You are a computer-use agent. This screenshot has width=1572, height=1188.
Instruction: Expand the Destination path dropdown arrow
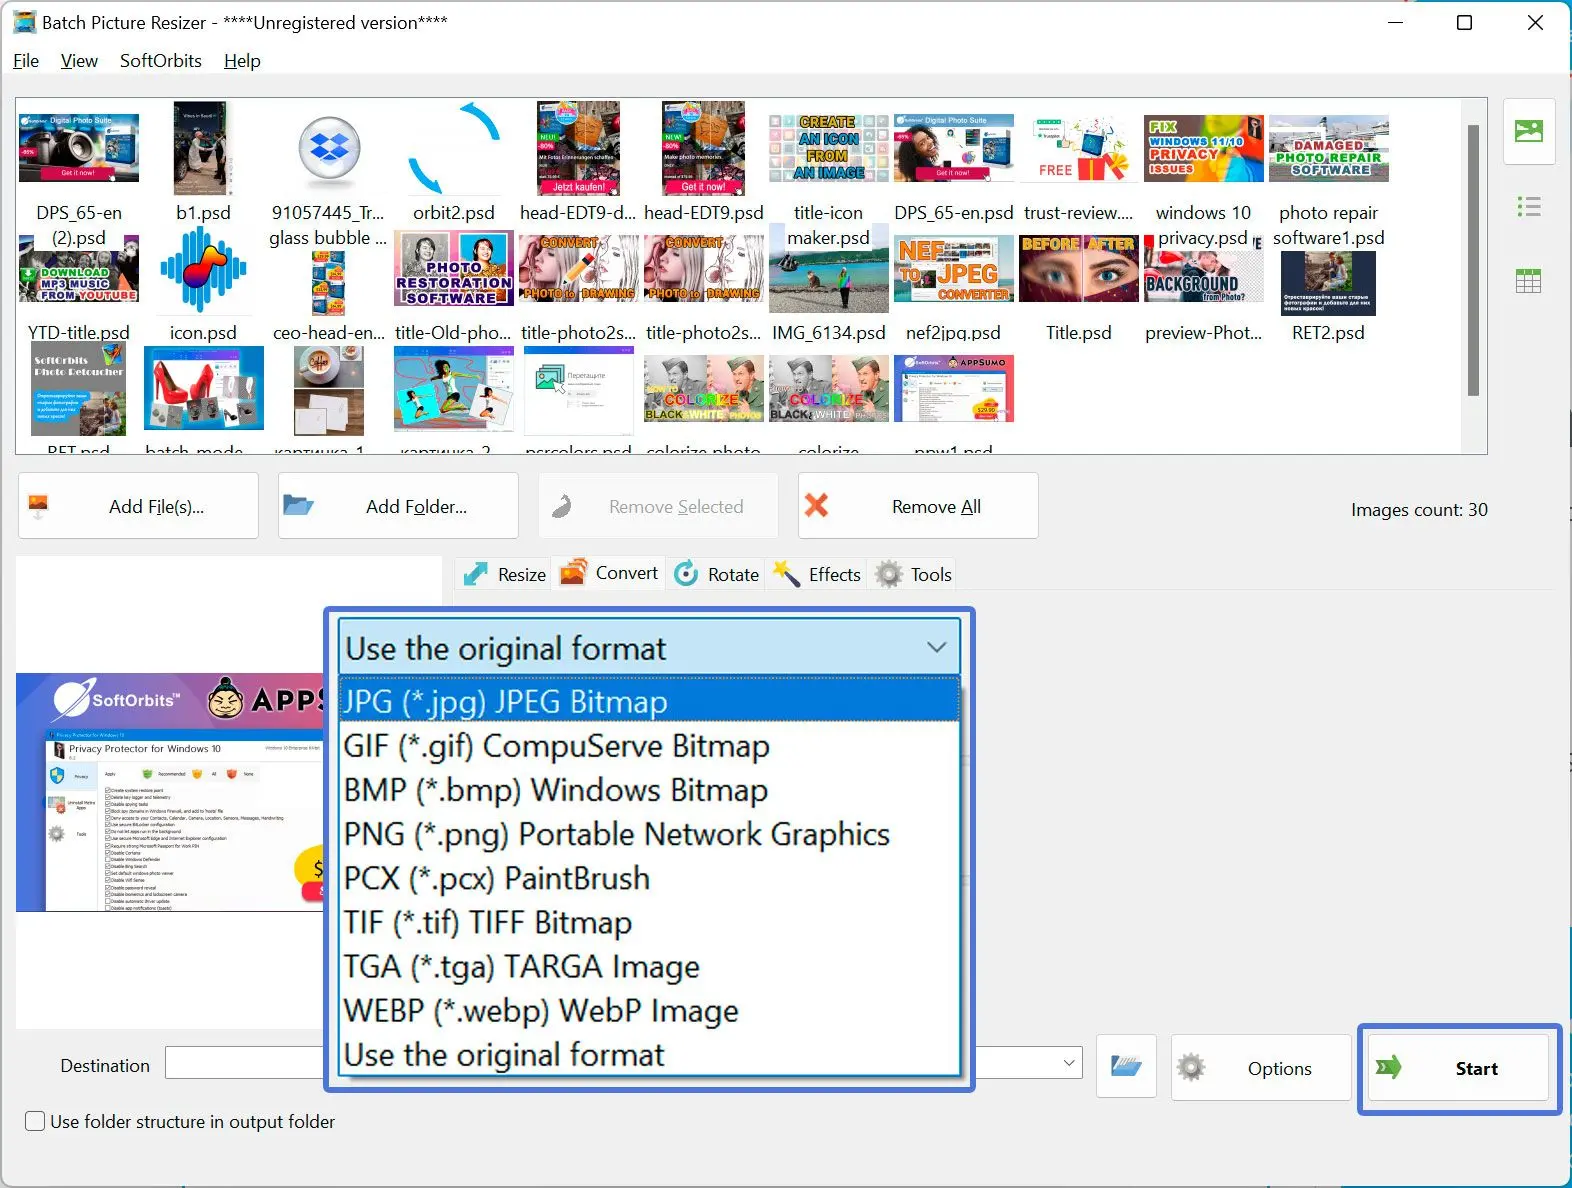click(x=1069, y=1062)
